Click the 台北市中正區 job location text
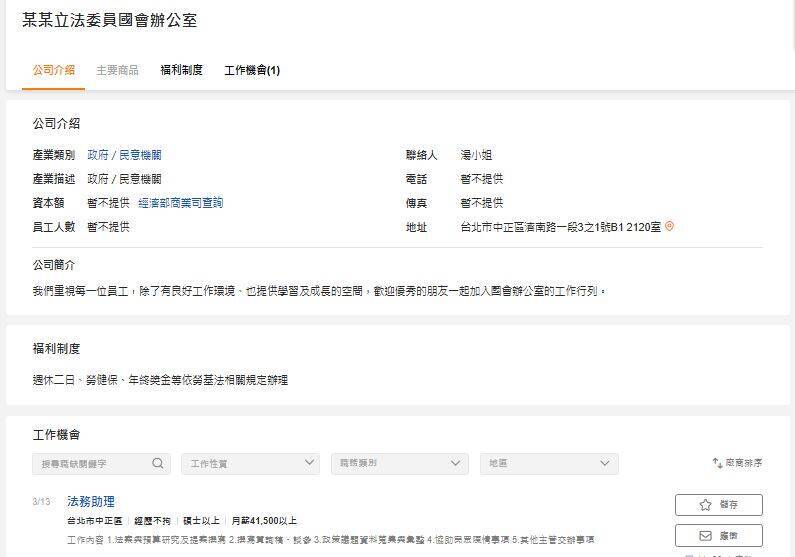The width and height of the screenshot is (795, 557). tap(94, 521)
